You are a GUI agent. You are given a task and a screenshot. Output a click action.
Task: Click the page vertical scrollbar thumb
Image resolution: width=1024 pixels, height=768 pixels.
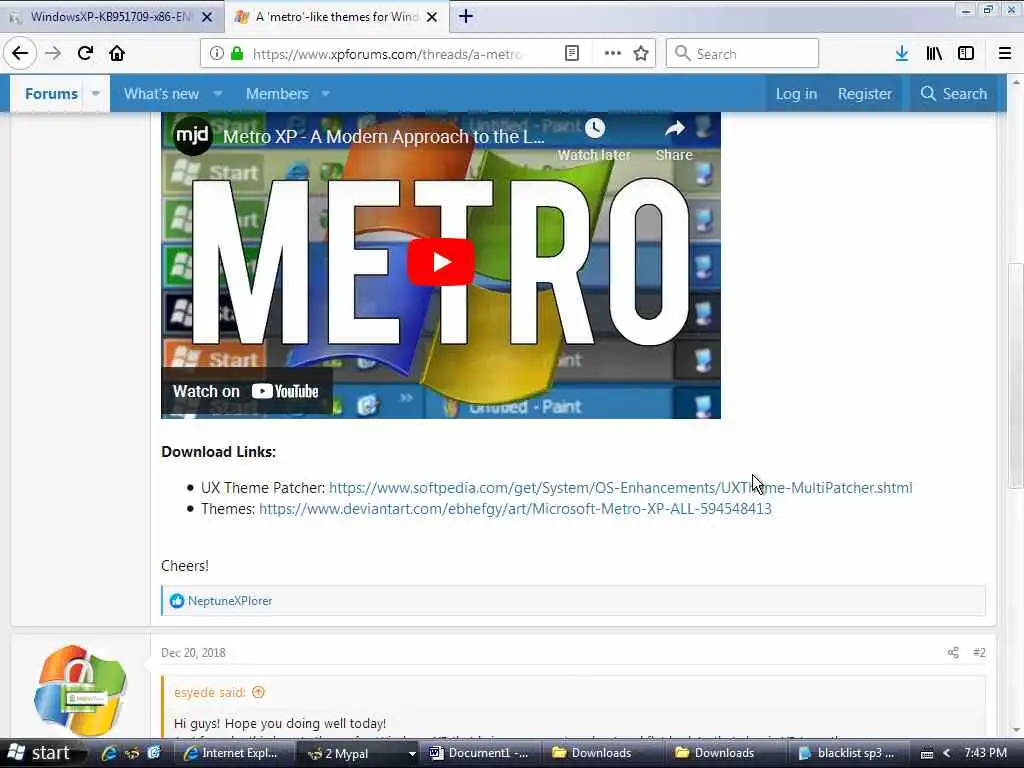pos(1016,375)
